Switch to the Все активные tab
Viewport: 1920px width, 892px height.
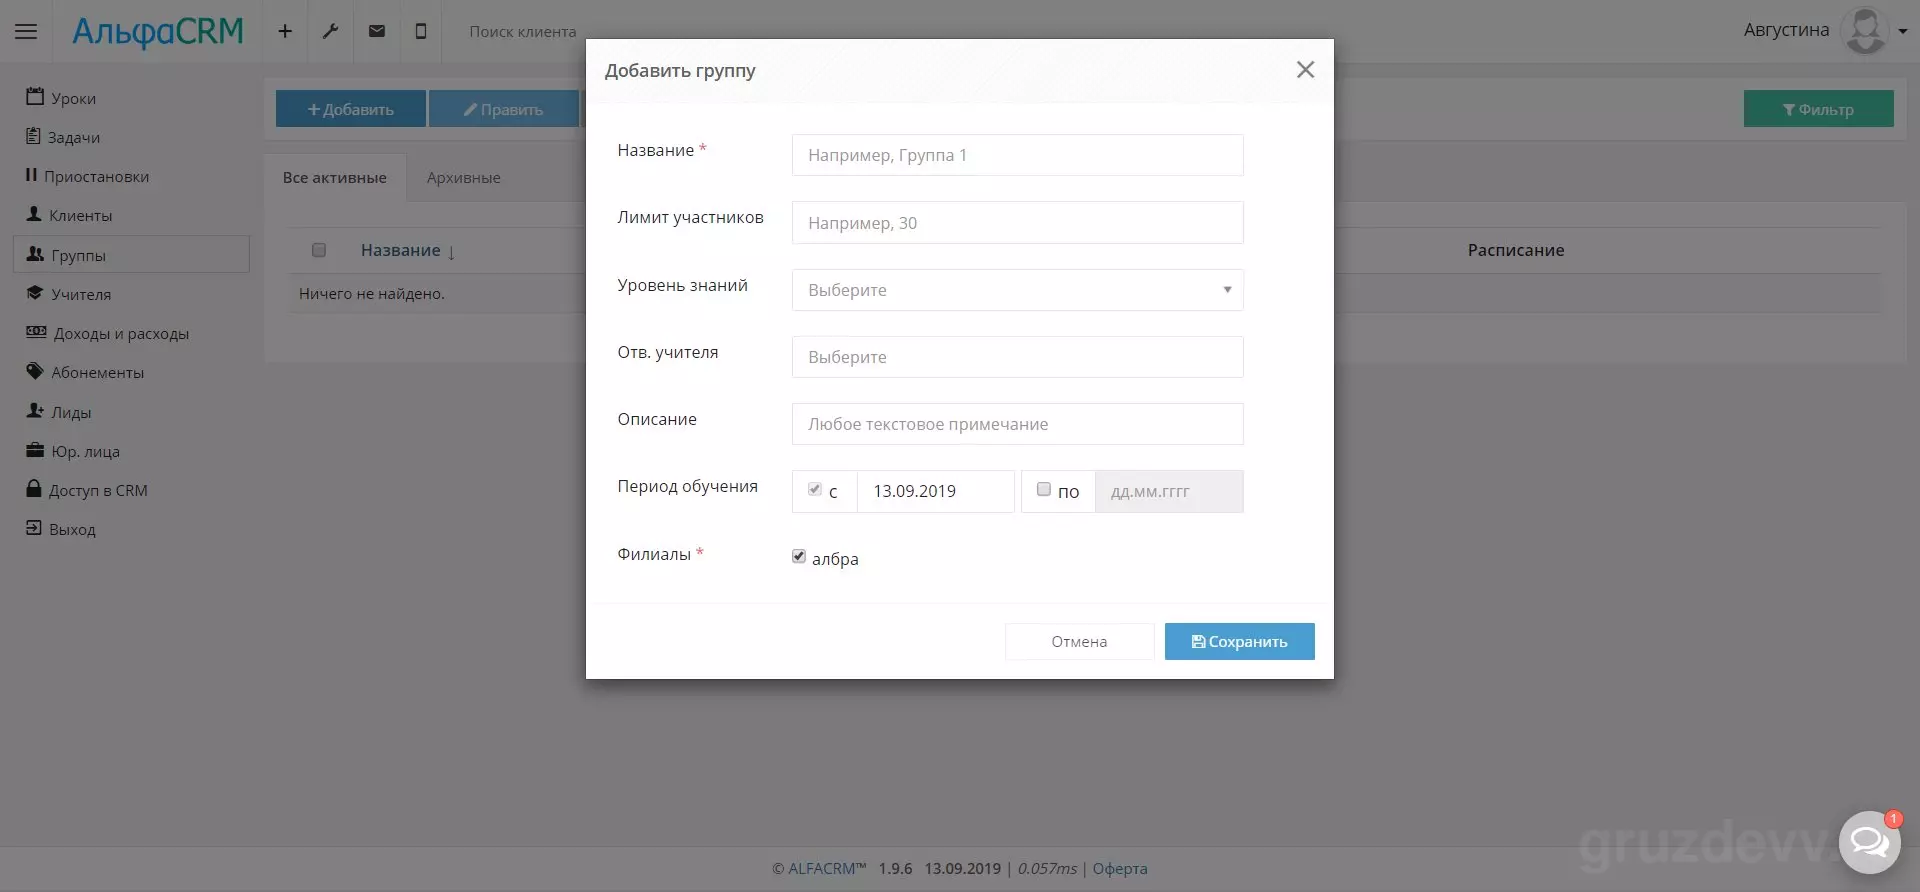[x=335, y=177]
